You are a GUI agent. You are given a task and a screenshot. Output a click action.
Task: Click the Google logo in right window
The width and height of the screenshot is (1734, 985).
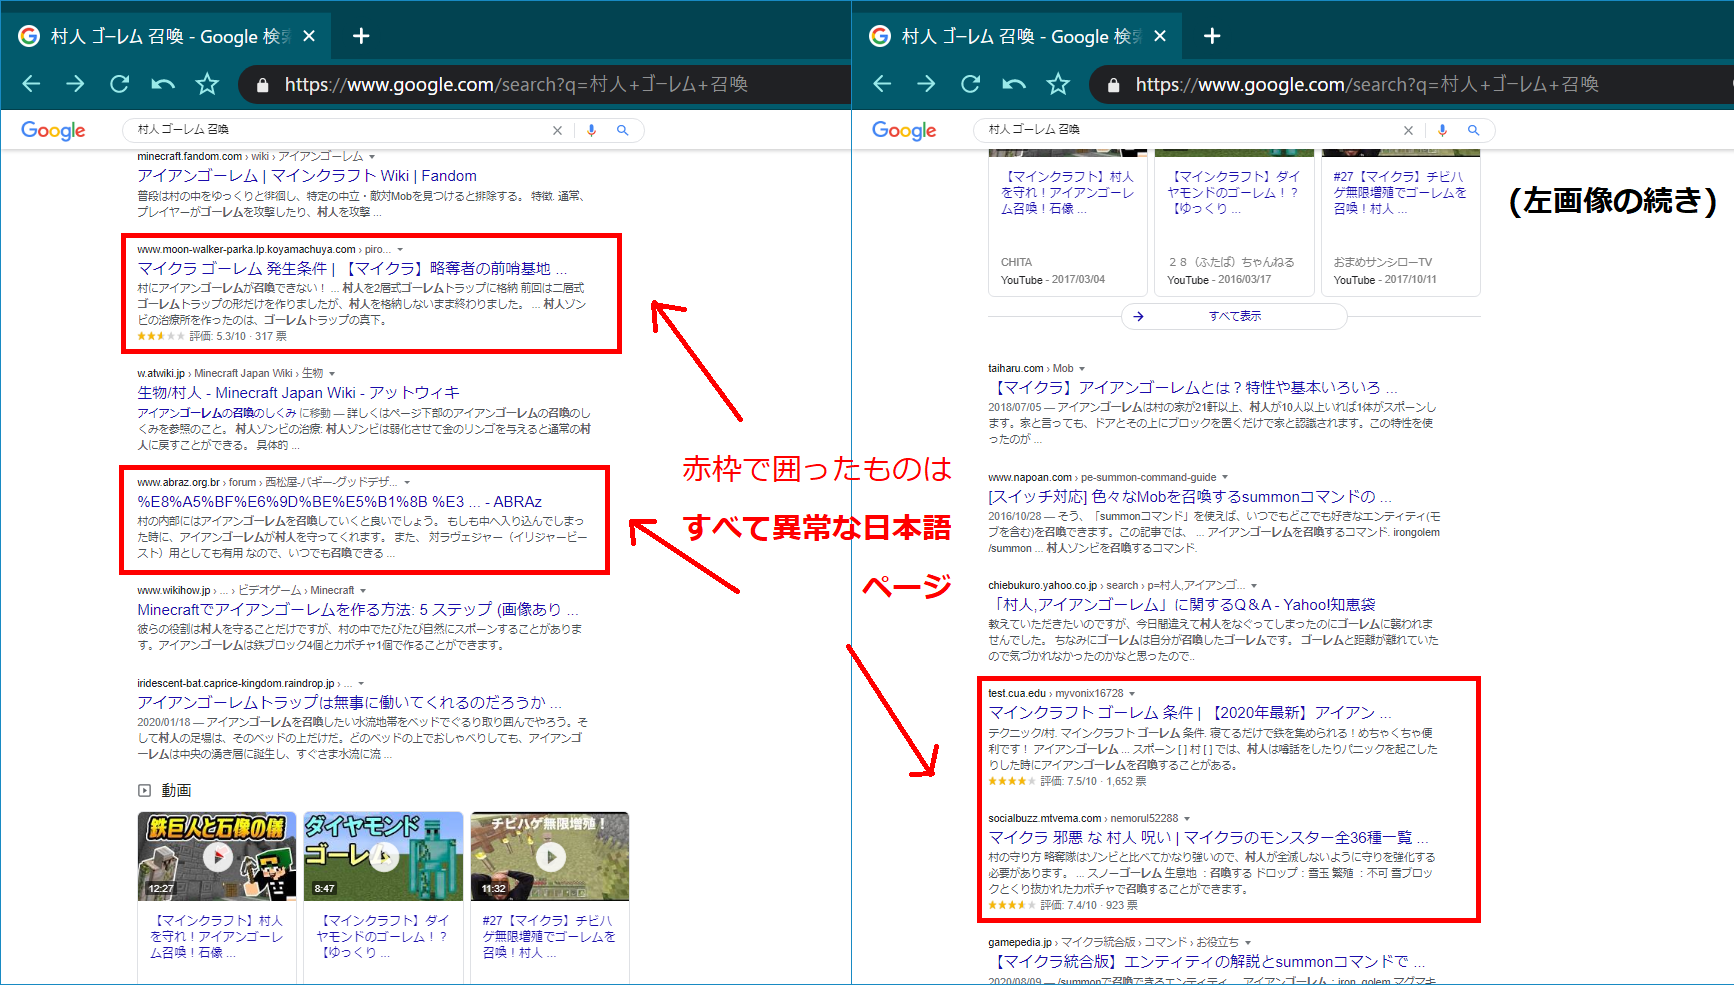click(904, 131)
